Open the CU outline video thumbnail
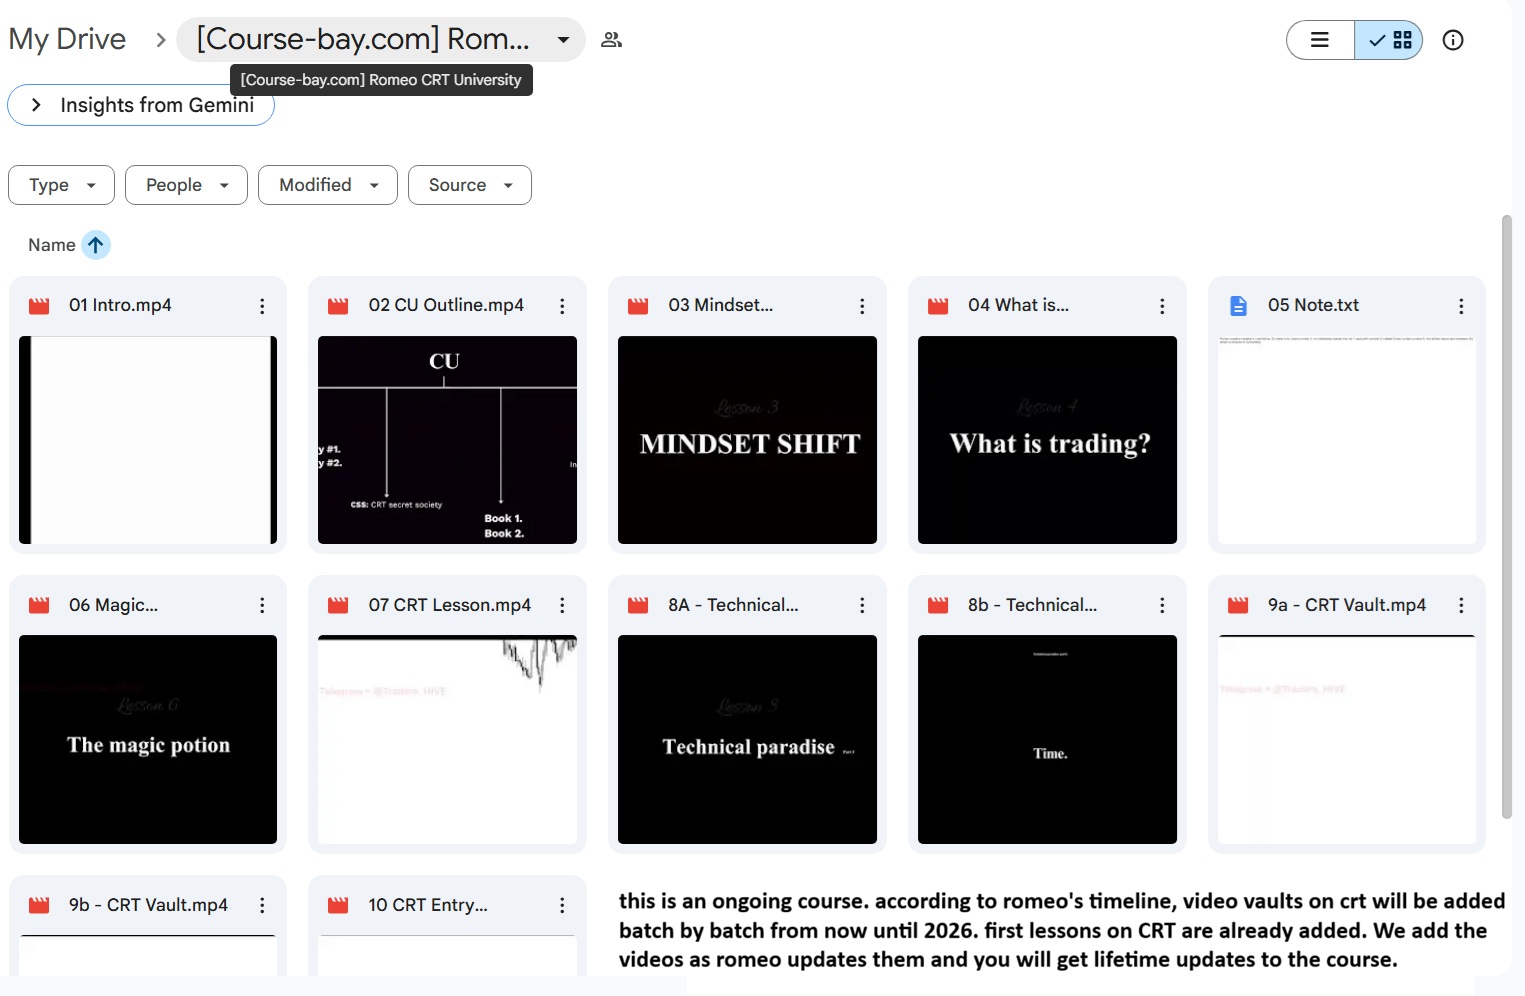The width and height of the screenshot is (1525, 996). (x=447, y=440)
